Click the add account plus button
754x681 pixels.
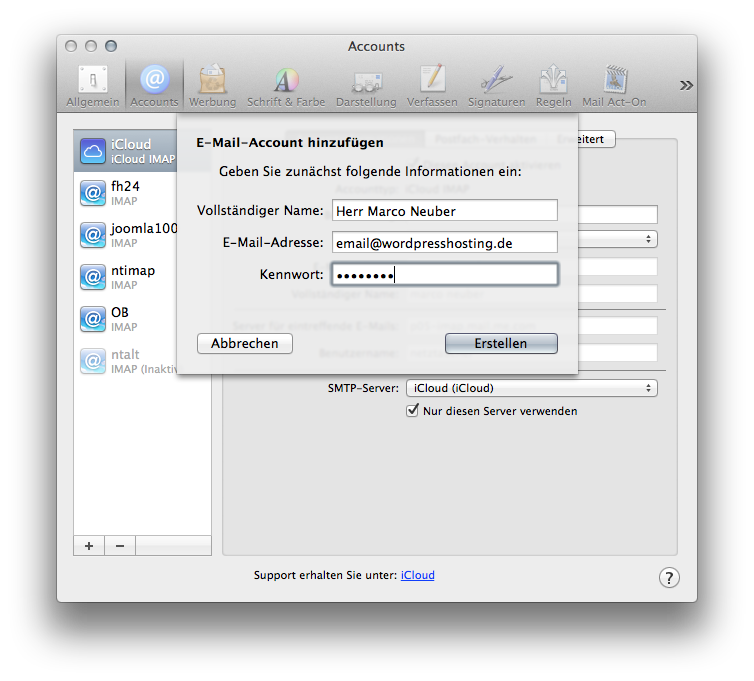click(x=89, y=546)
